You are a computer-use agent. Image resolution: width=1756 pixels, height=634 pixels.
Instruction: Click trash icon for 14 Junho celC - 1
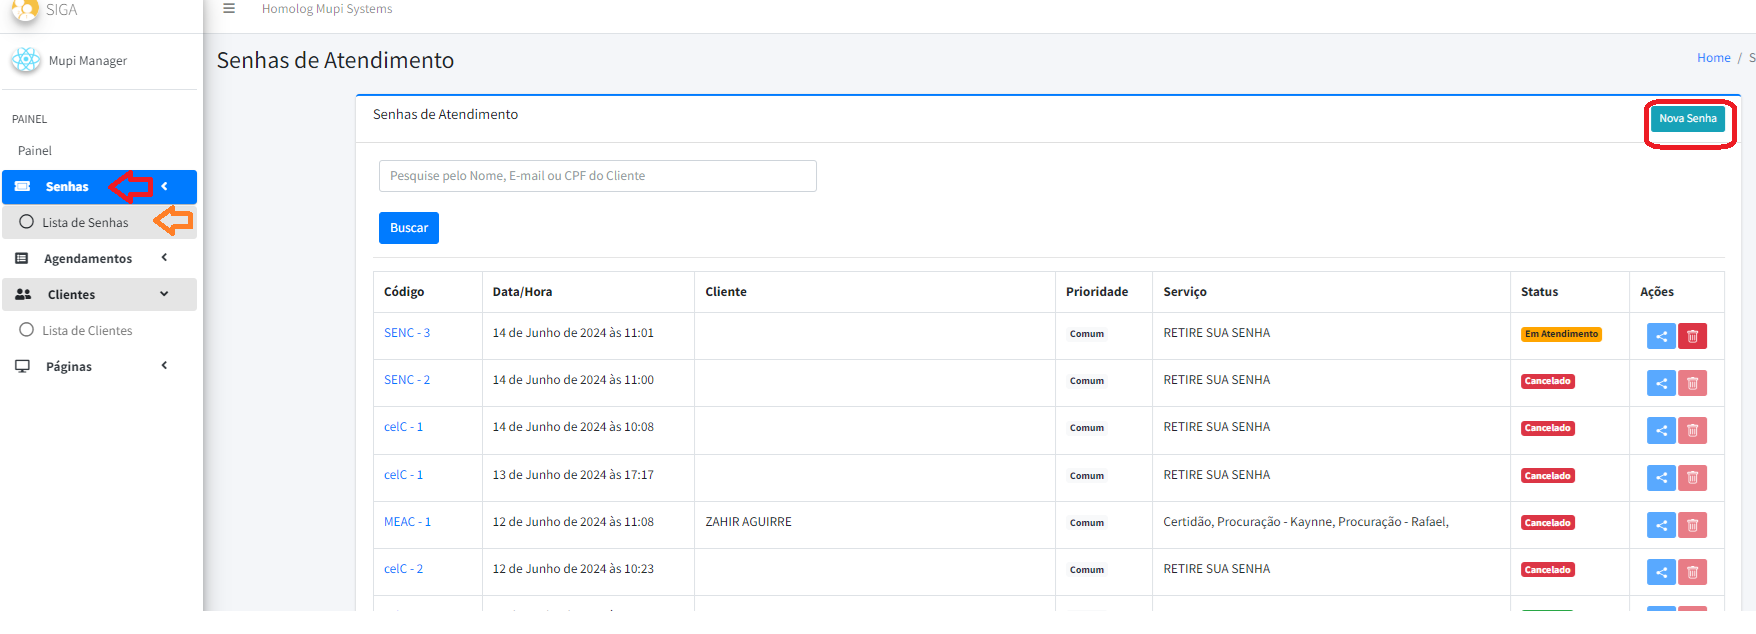pyautogui.click(x=1692, y=430)
